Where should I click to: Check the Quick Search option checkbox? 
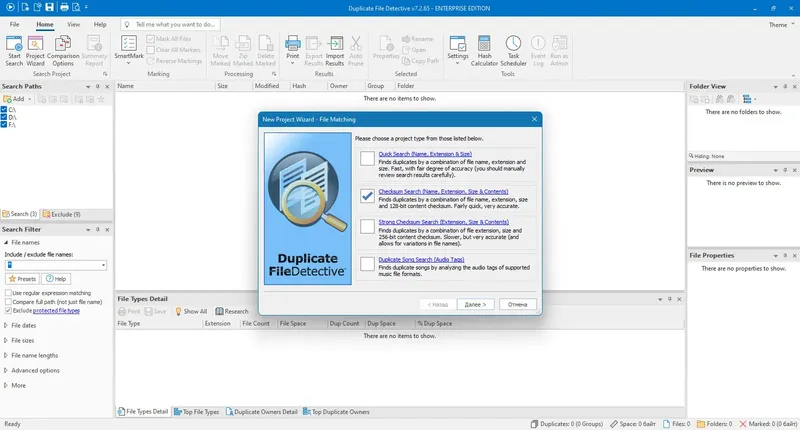pos(367,159)
